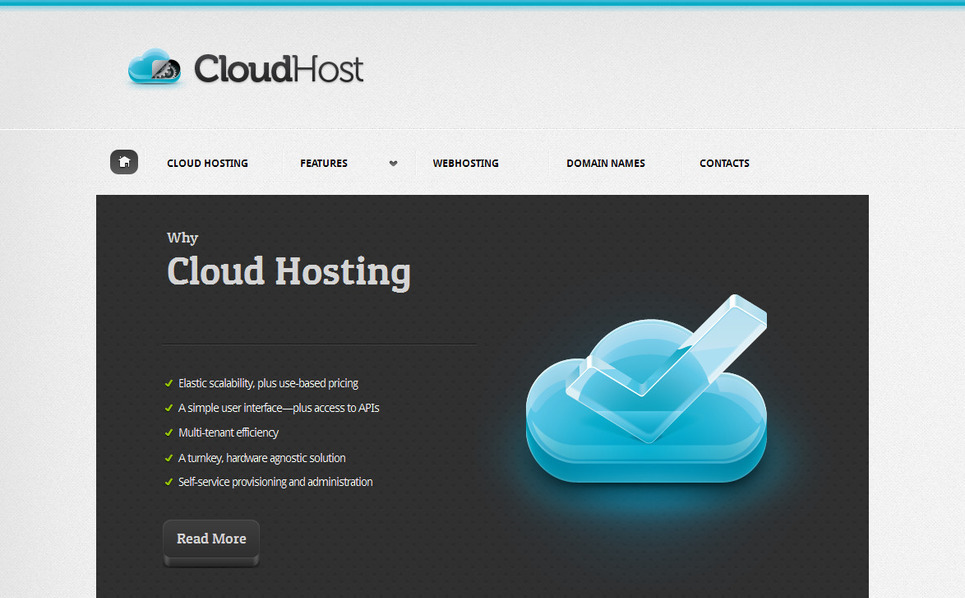This screenshot has width=965, height=598.
Task: Click "Self-service provisioning and administration" item
Action: coord(275,482)
